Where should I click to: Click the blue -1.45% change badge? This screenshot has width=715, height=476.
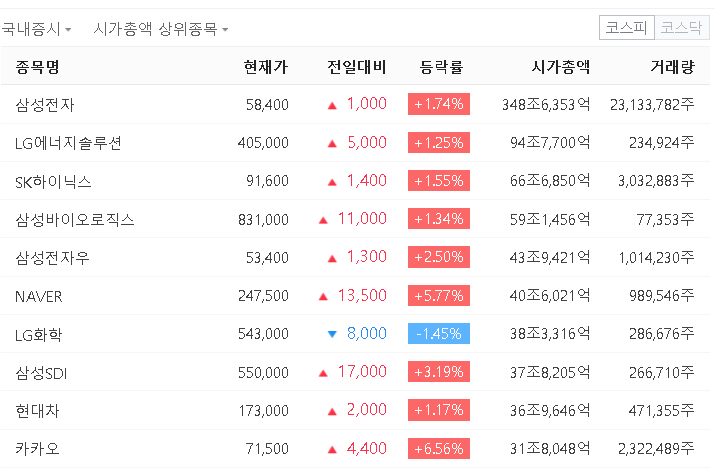tap(438, 334)
